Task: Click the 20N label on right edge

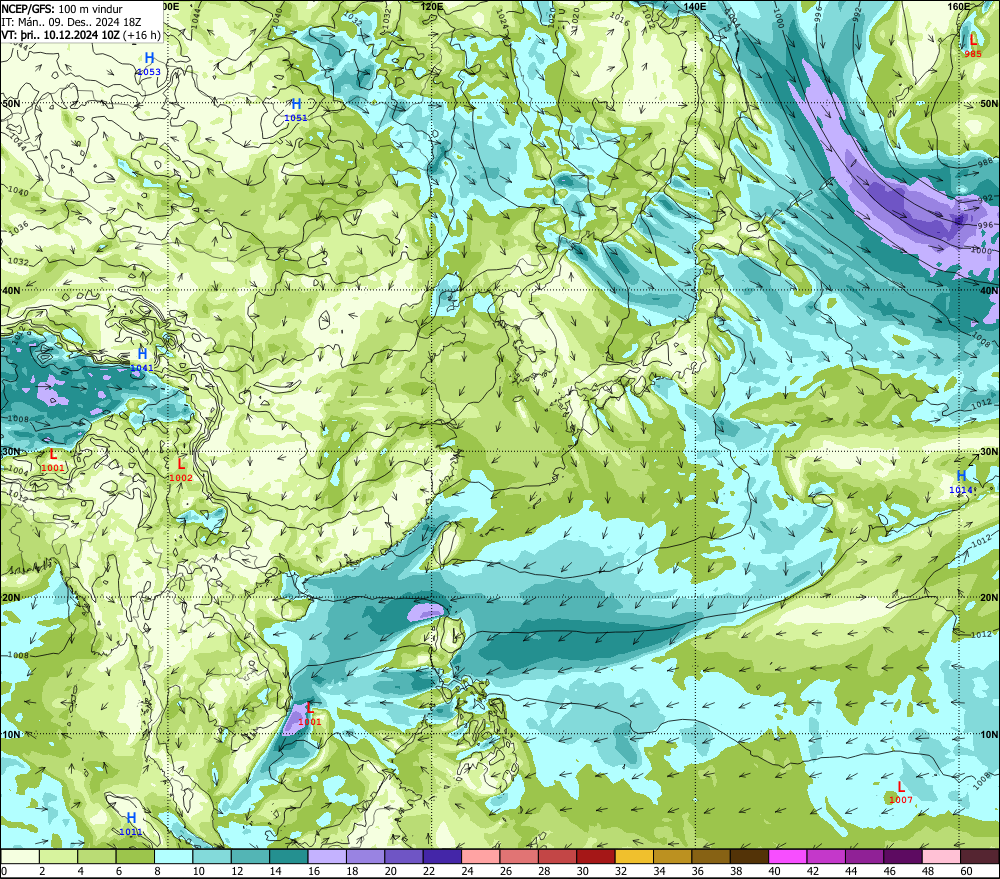Action: [x=989, y=598]
